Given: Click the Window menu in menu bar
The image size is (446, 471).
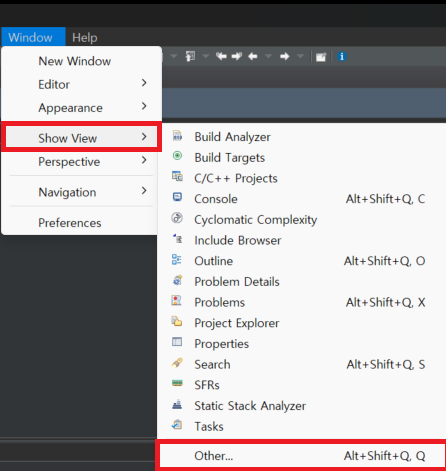Looking at the screenshot, I should (x=33, y=37).
